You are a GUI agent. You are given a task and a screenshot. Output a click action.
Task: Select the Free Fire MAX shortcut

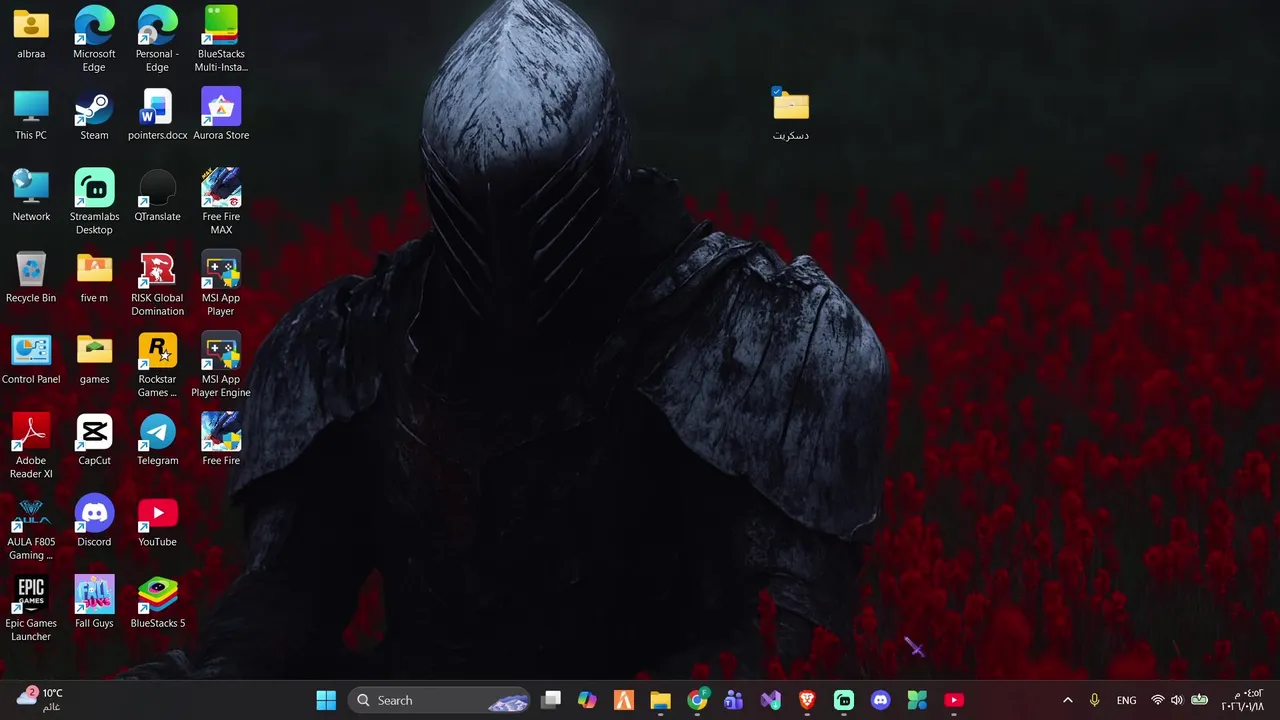pyautogui.click(x=221, y=203)
